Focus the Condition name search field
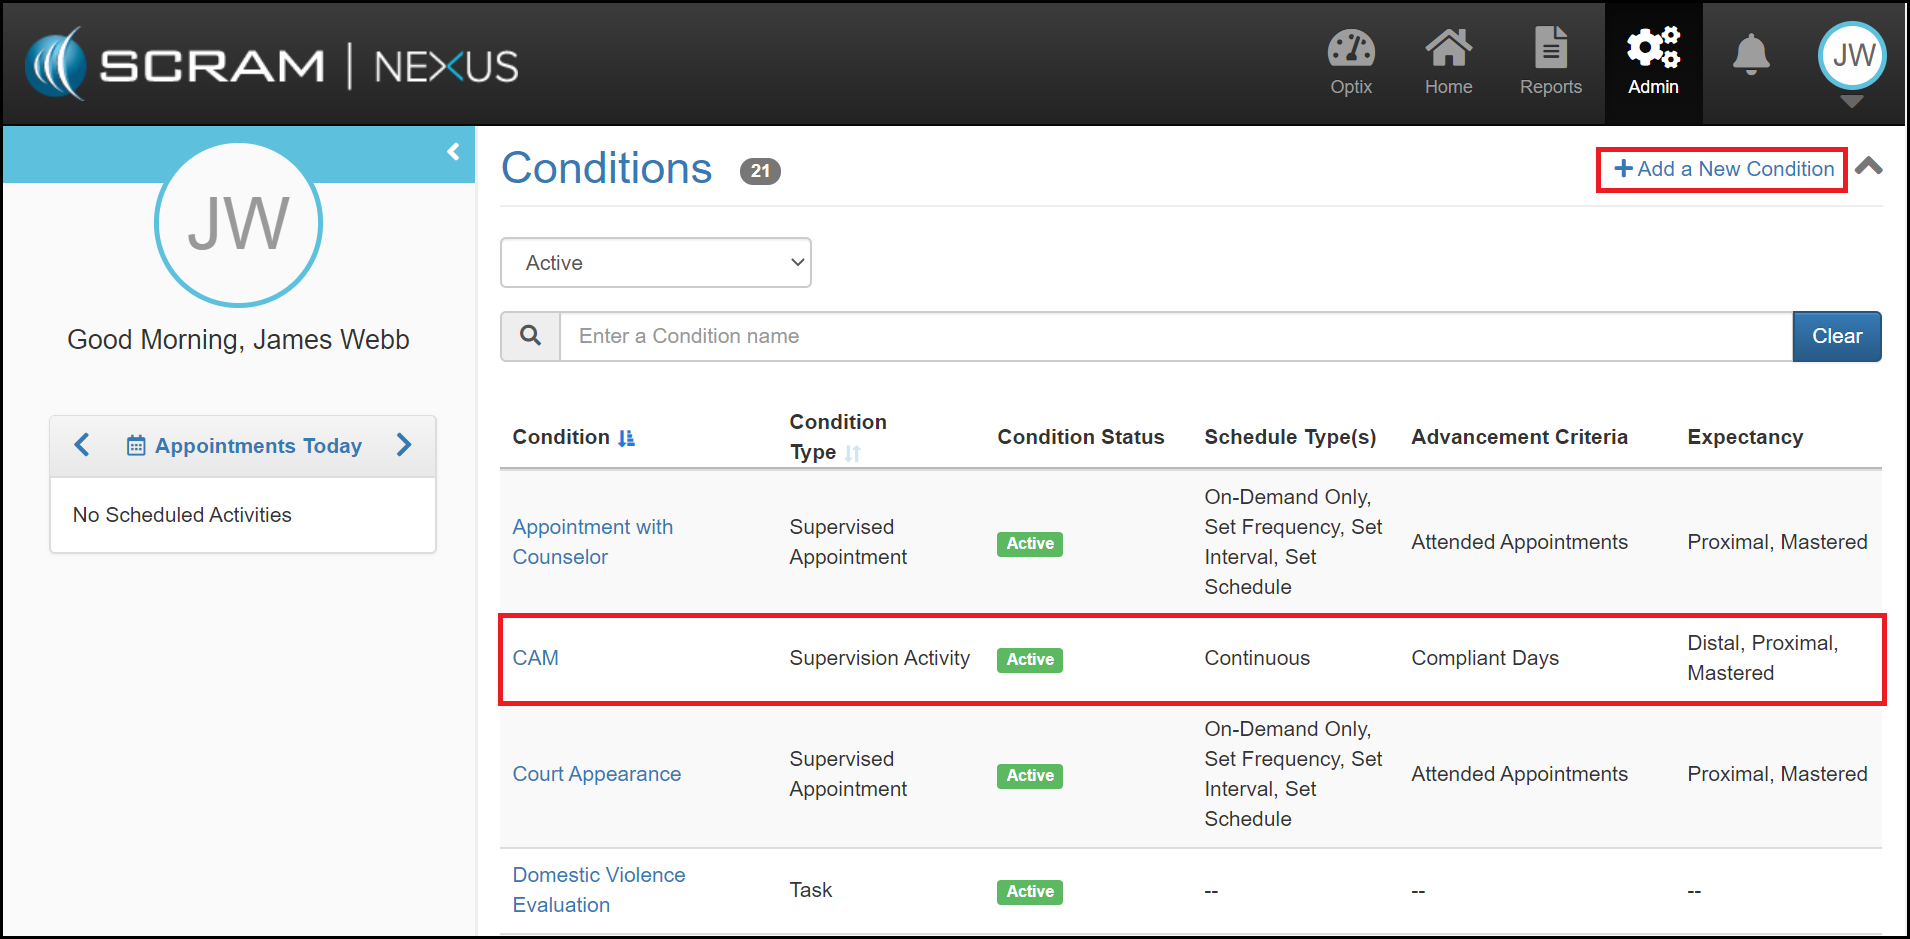Screen dimensions: 1910x939 click(x=1175, y=336)
